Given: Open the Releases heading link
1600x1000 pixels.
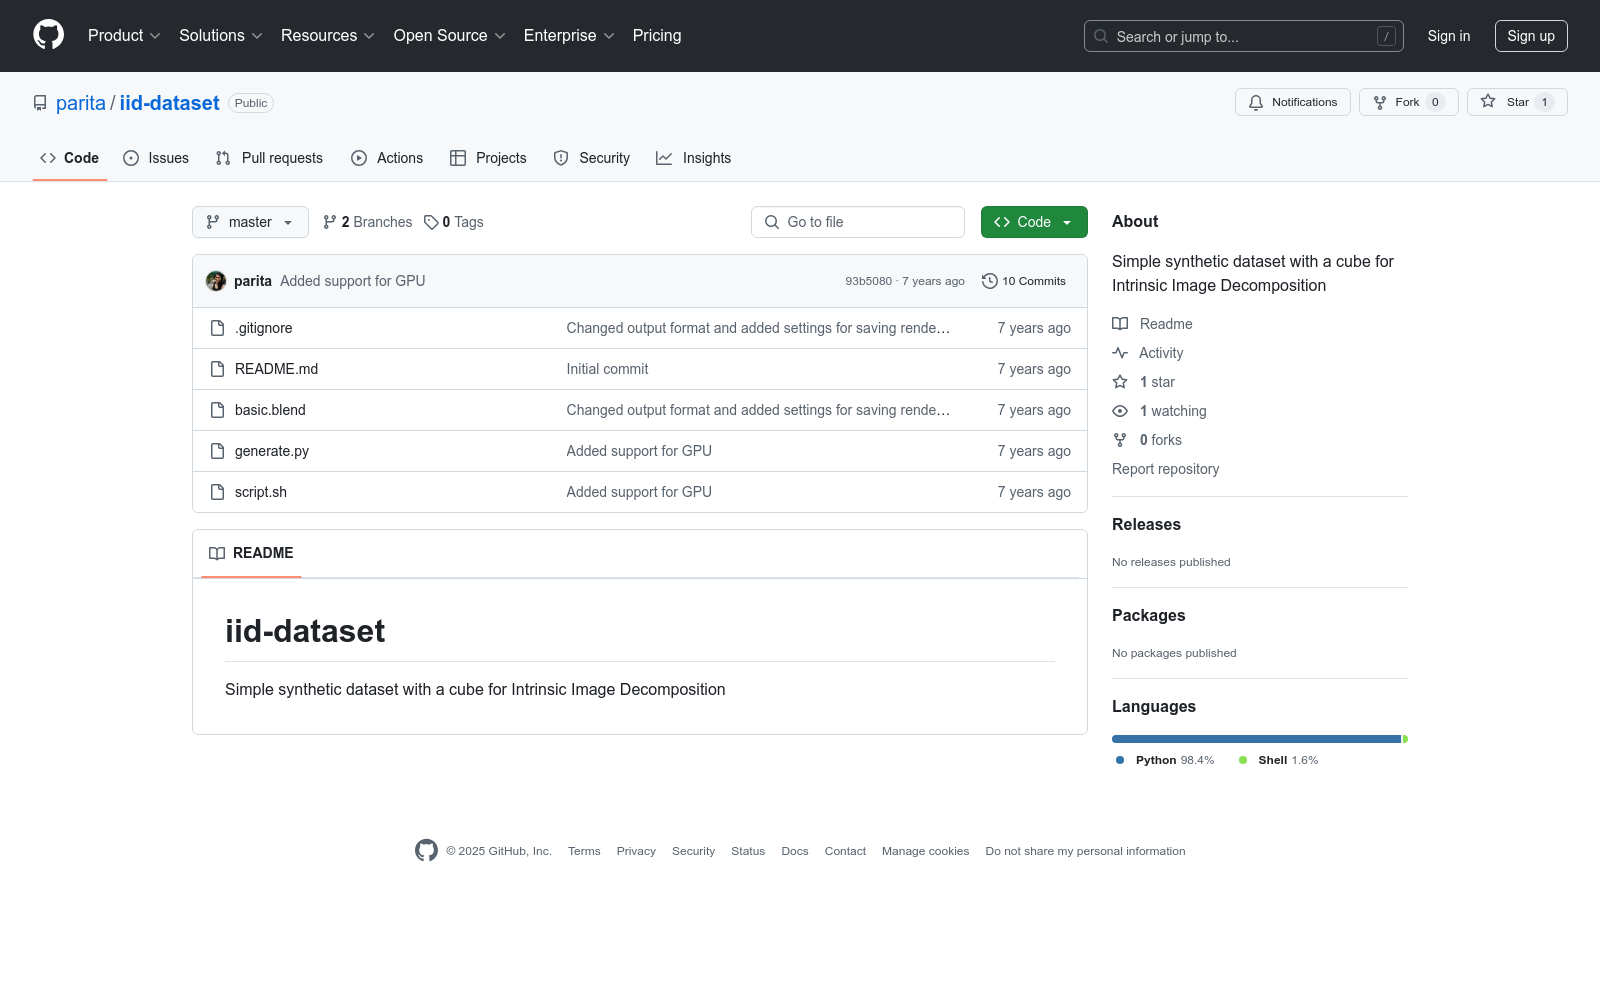Looking at the screenshot, I should click(x=1146, y=524).
